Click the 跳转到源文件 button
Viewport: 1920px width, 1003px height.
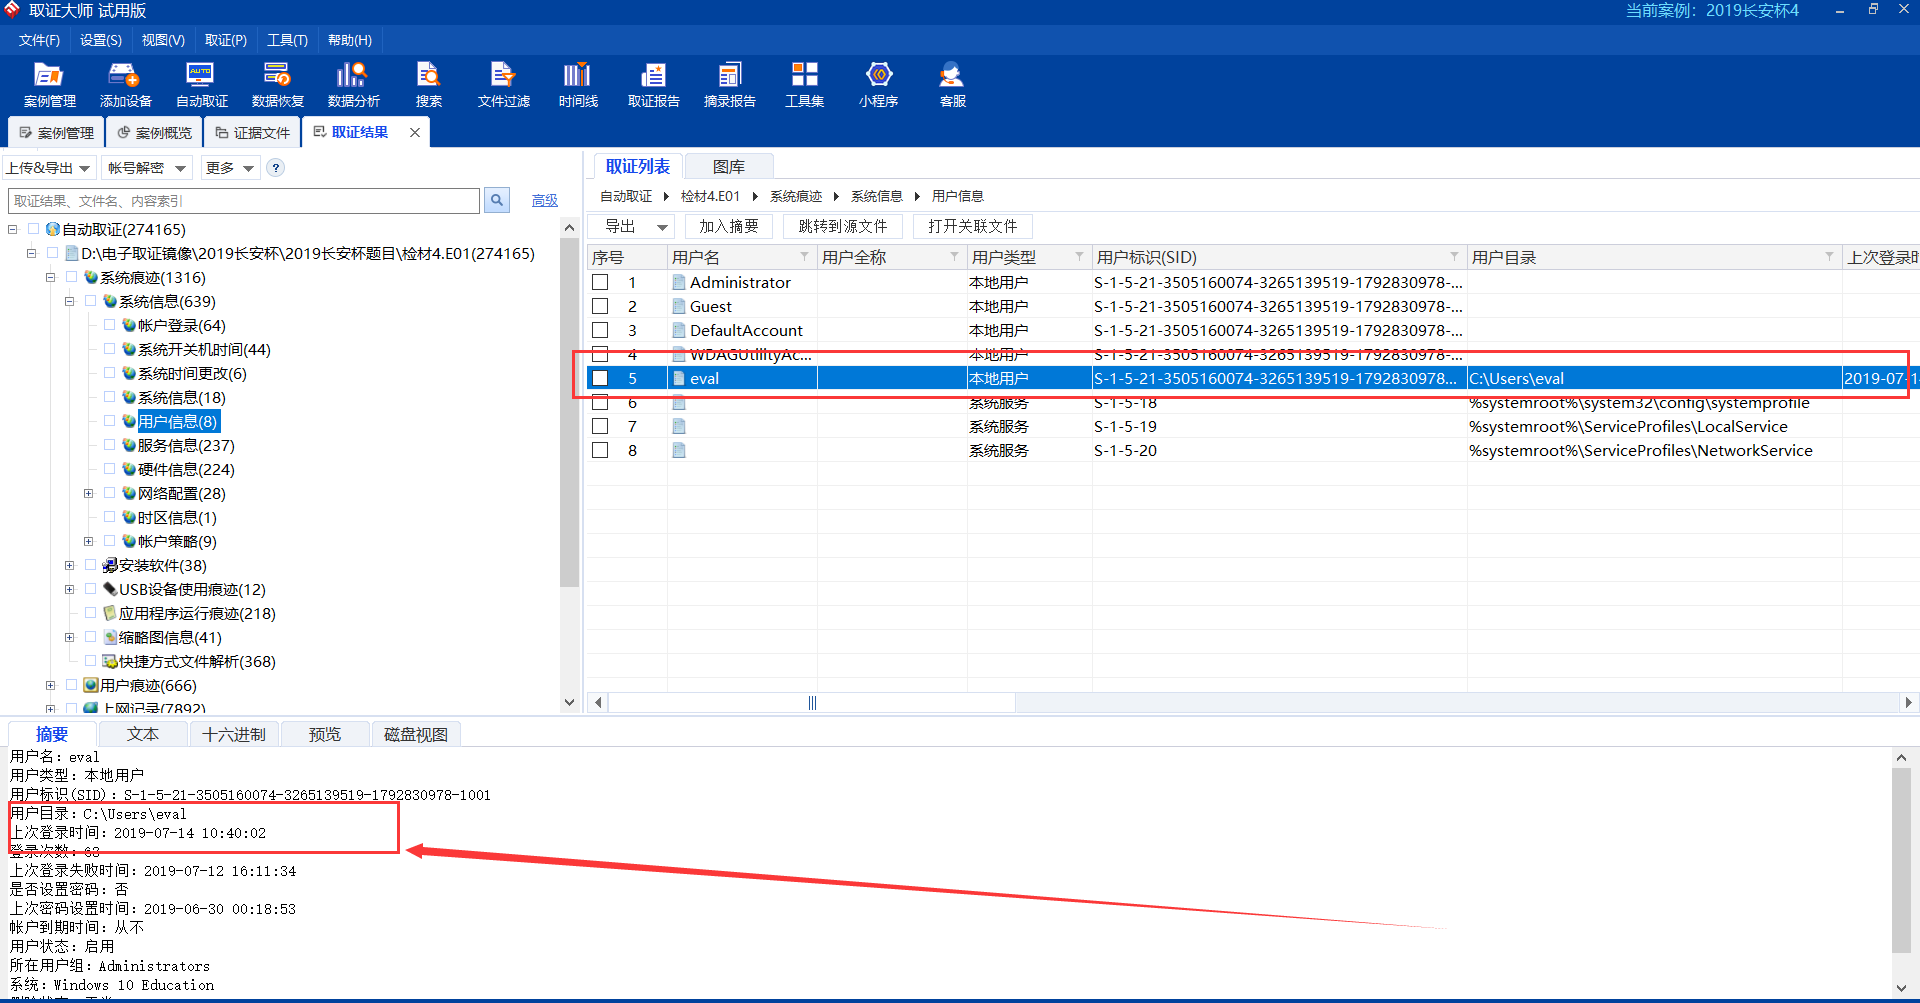842,227
